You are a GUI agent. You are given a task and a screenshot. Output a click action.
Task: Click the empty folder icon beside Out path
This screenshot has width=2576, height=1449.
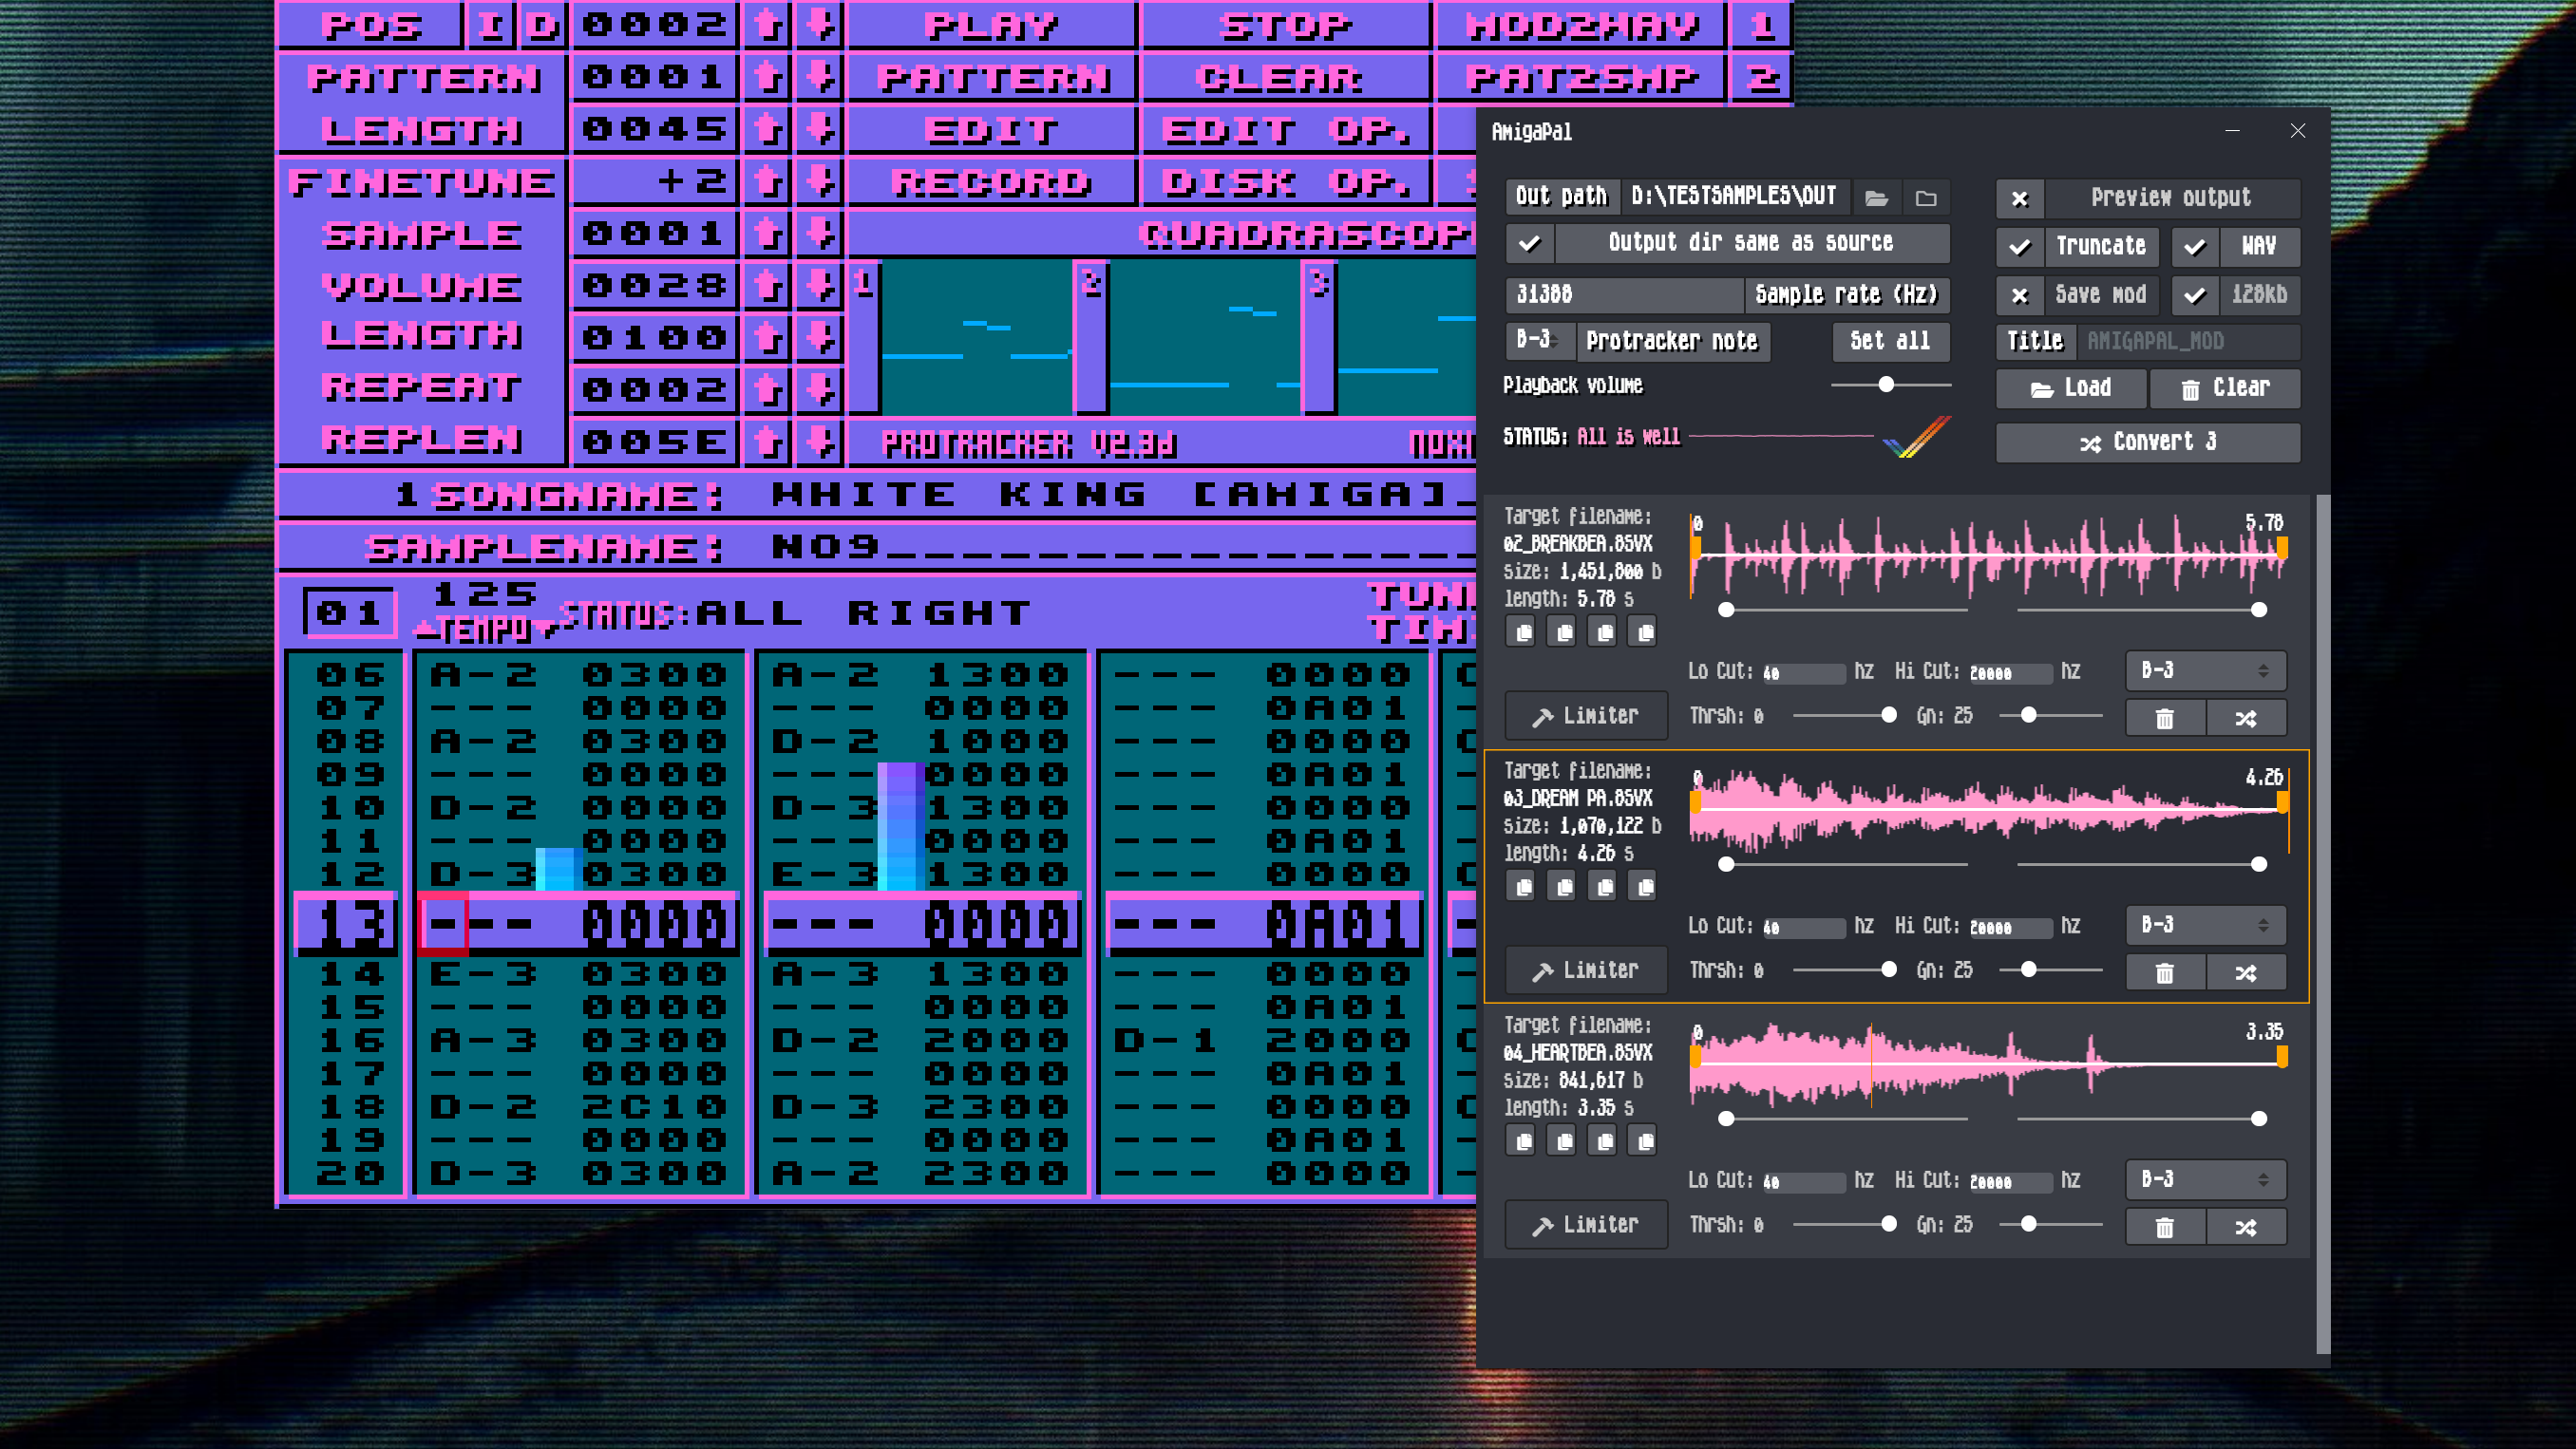tap(1926, 198)
